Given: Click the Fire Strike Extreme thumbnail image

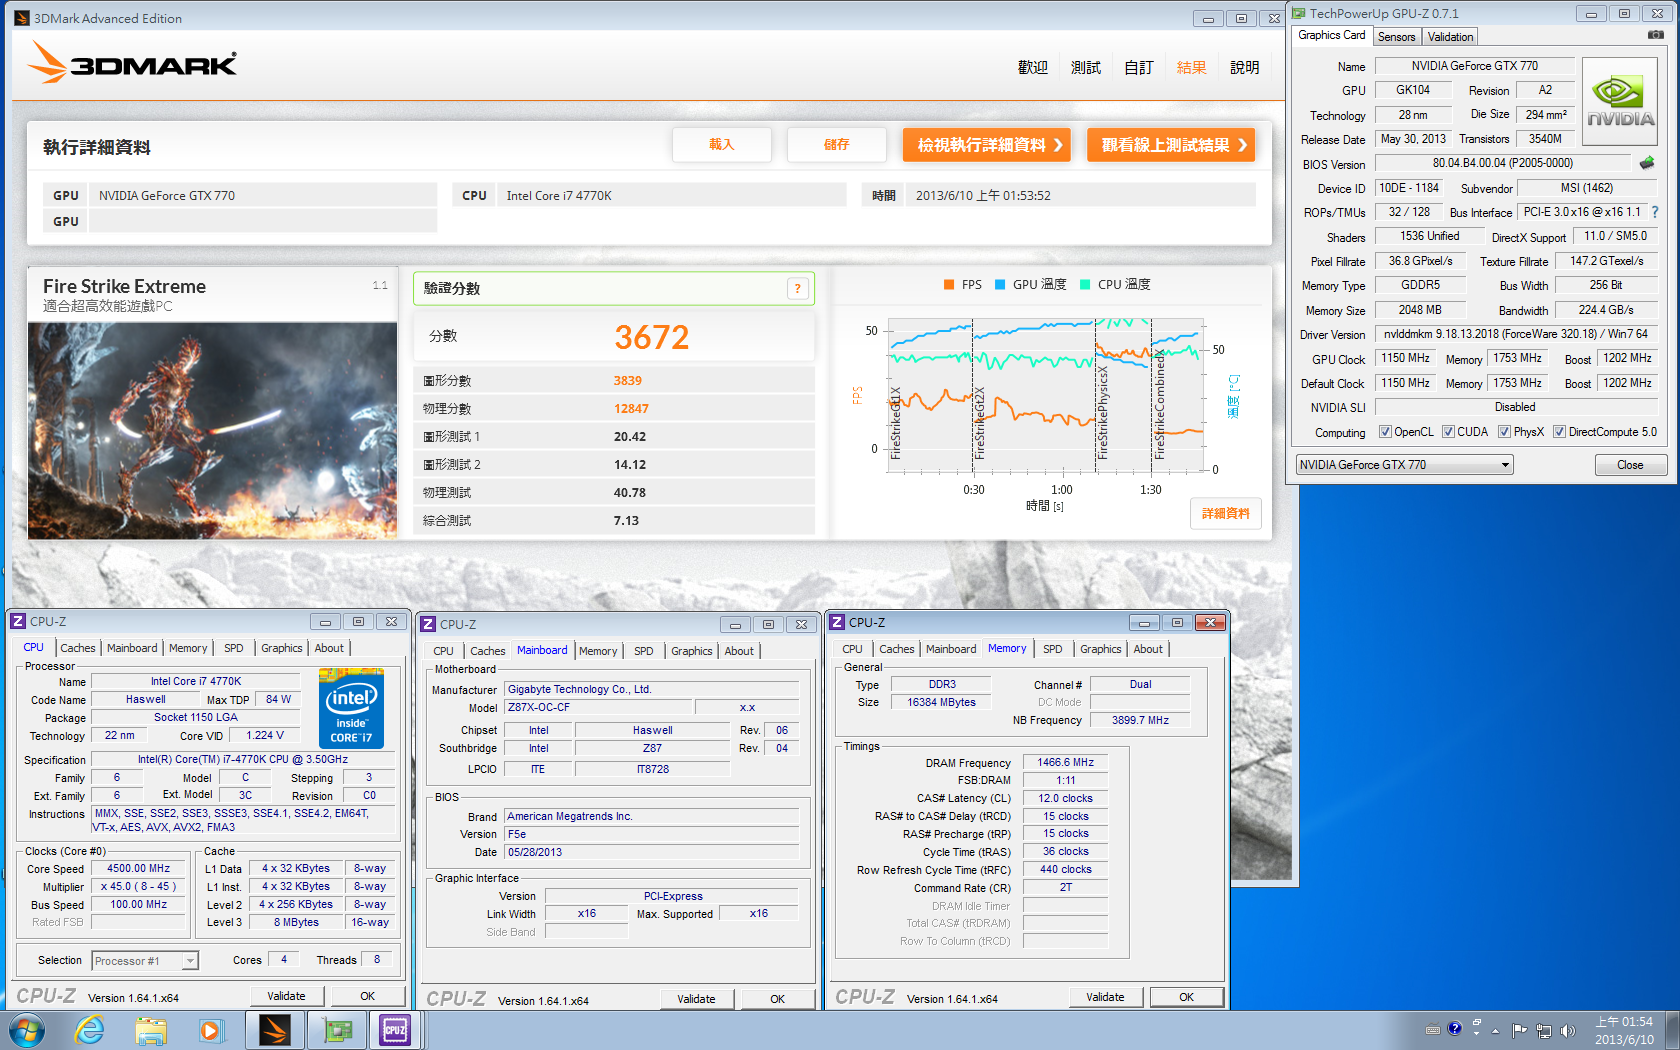Looking at the screenshot, I should pos(212,431).
